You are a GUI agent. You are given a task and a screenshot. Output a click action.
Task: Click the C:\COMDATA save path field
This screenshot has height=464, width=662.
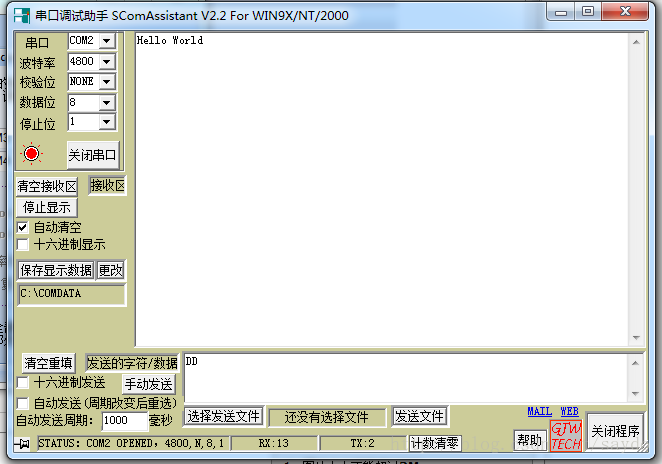(x=71, y=294)
